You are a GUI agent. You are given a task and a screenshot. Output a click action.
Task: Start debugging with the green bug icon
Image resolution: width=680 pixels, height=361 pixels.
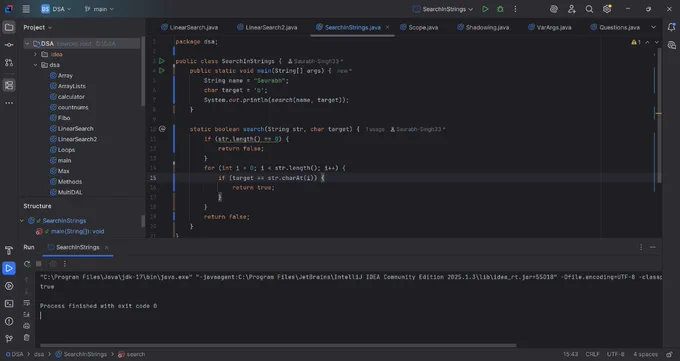coord(500,9)
